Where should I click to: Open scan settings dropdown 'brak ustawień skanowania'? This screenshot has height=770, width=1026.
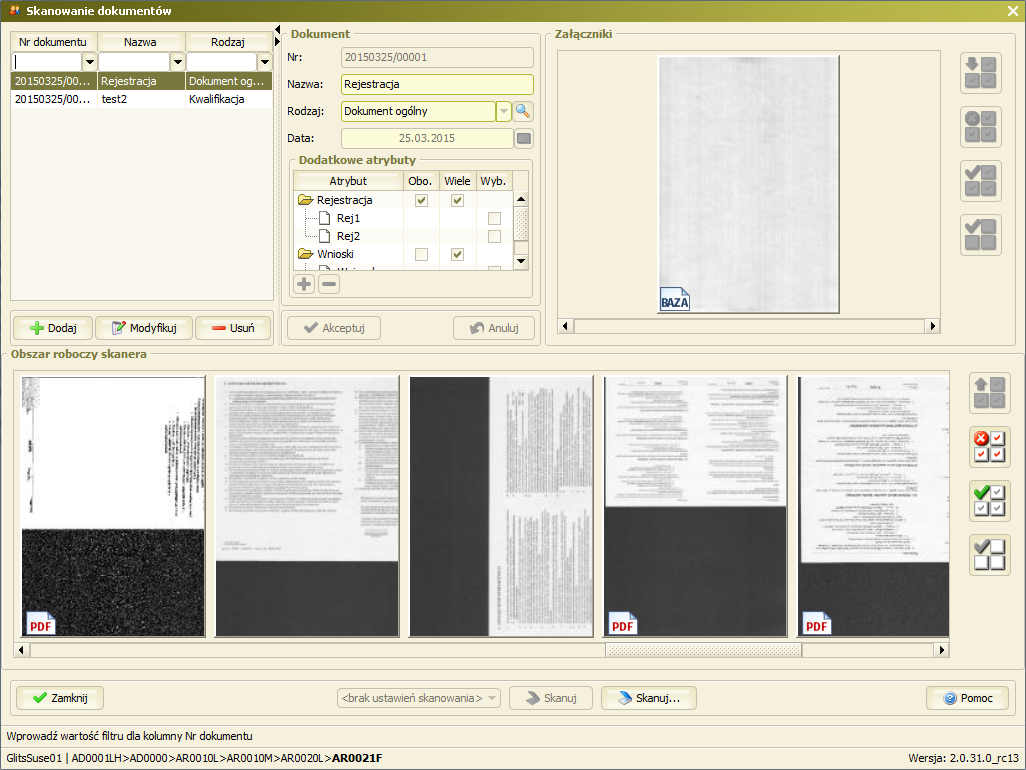419,698
